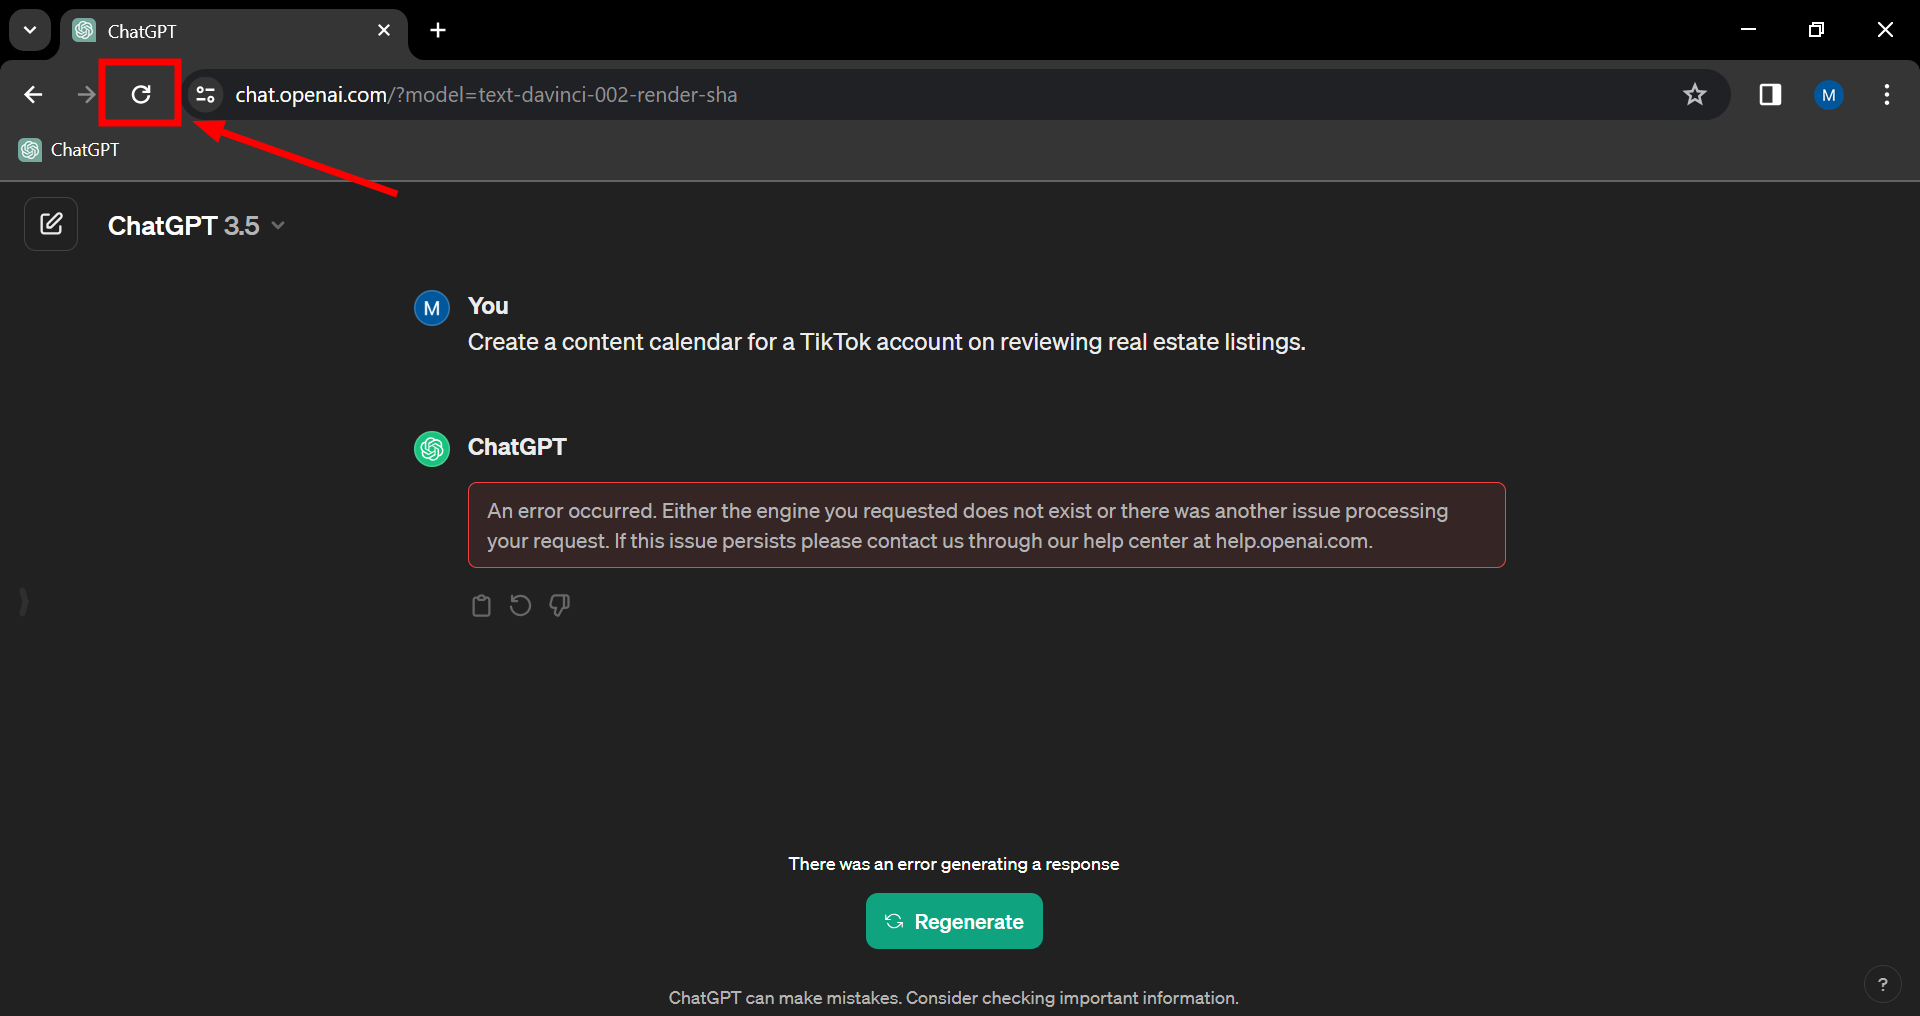Open the browser side panel
This screenshot has height=1016, width=1920.
(x=1770, y=94)
